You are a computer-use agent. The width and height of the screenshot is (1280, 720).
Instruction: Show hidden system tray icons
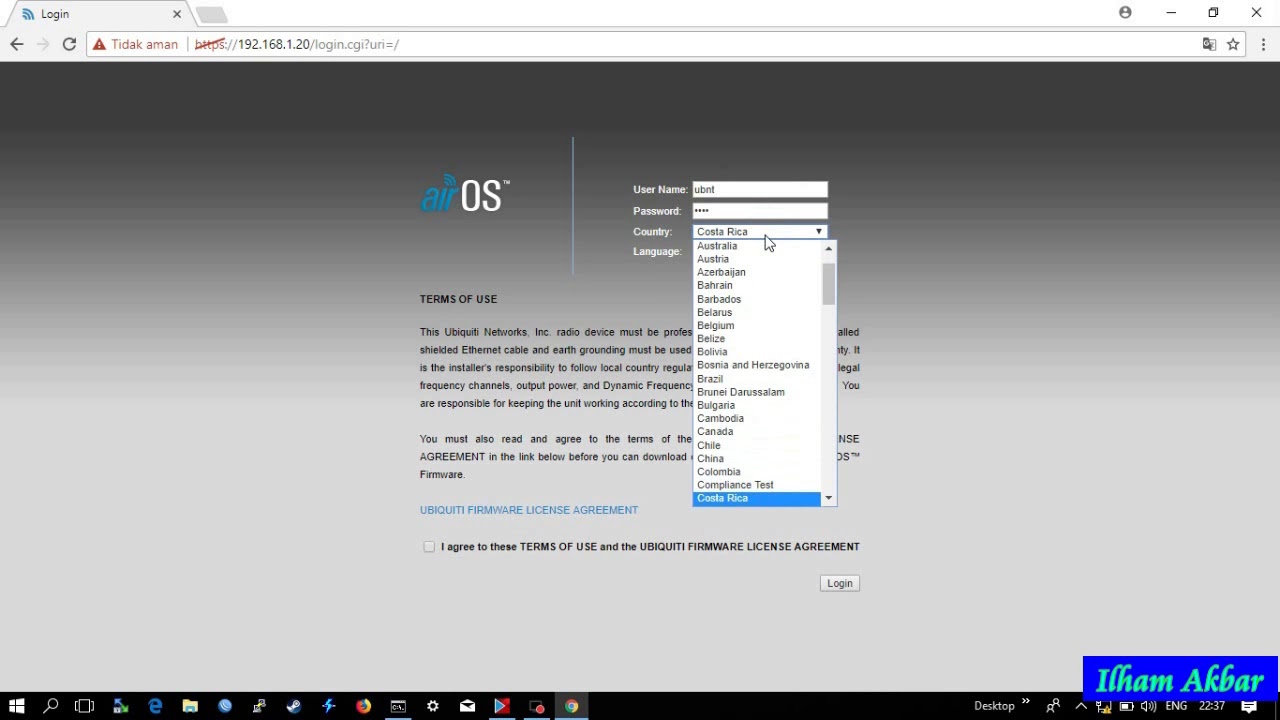coord(1080,706)
